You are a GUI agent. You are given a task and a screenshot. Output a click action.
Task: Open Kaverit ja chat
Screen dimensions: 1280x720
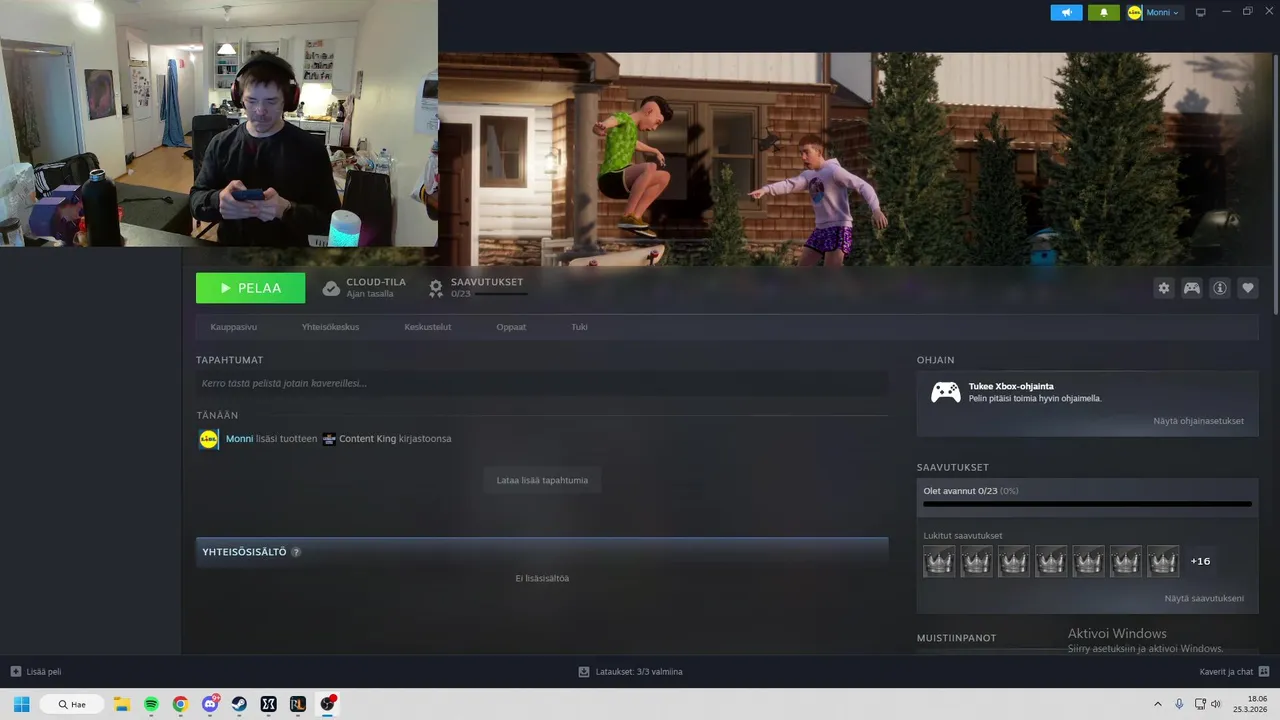click(1234, 672)
